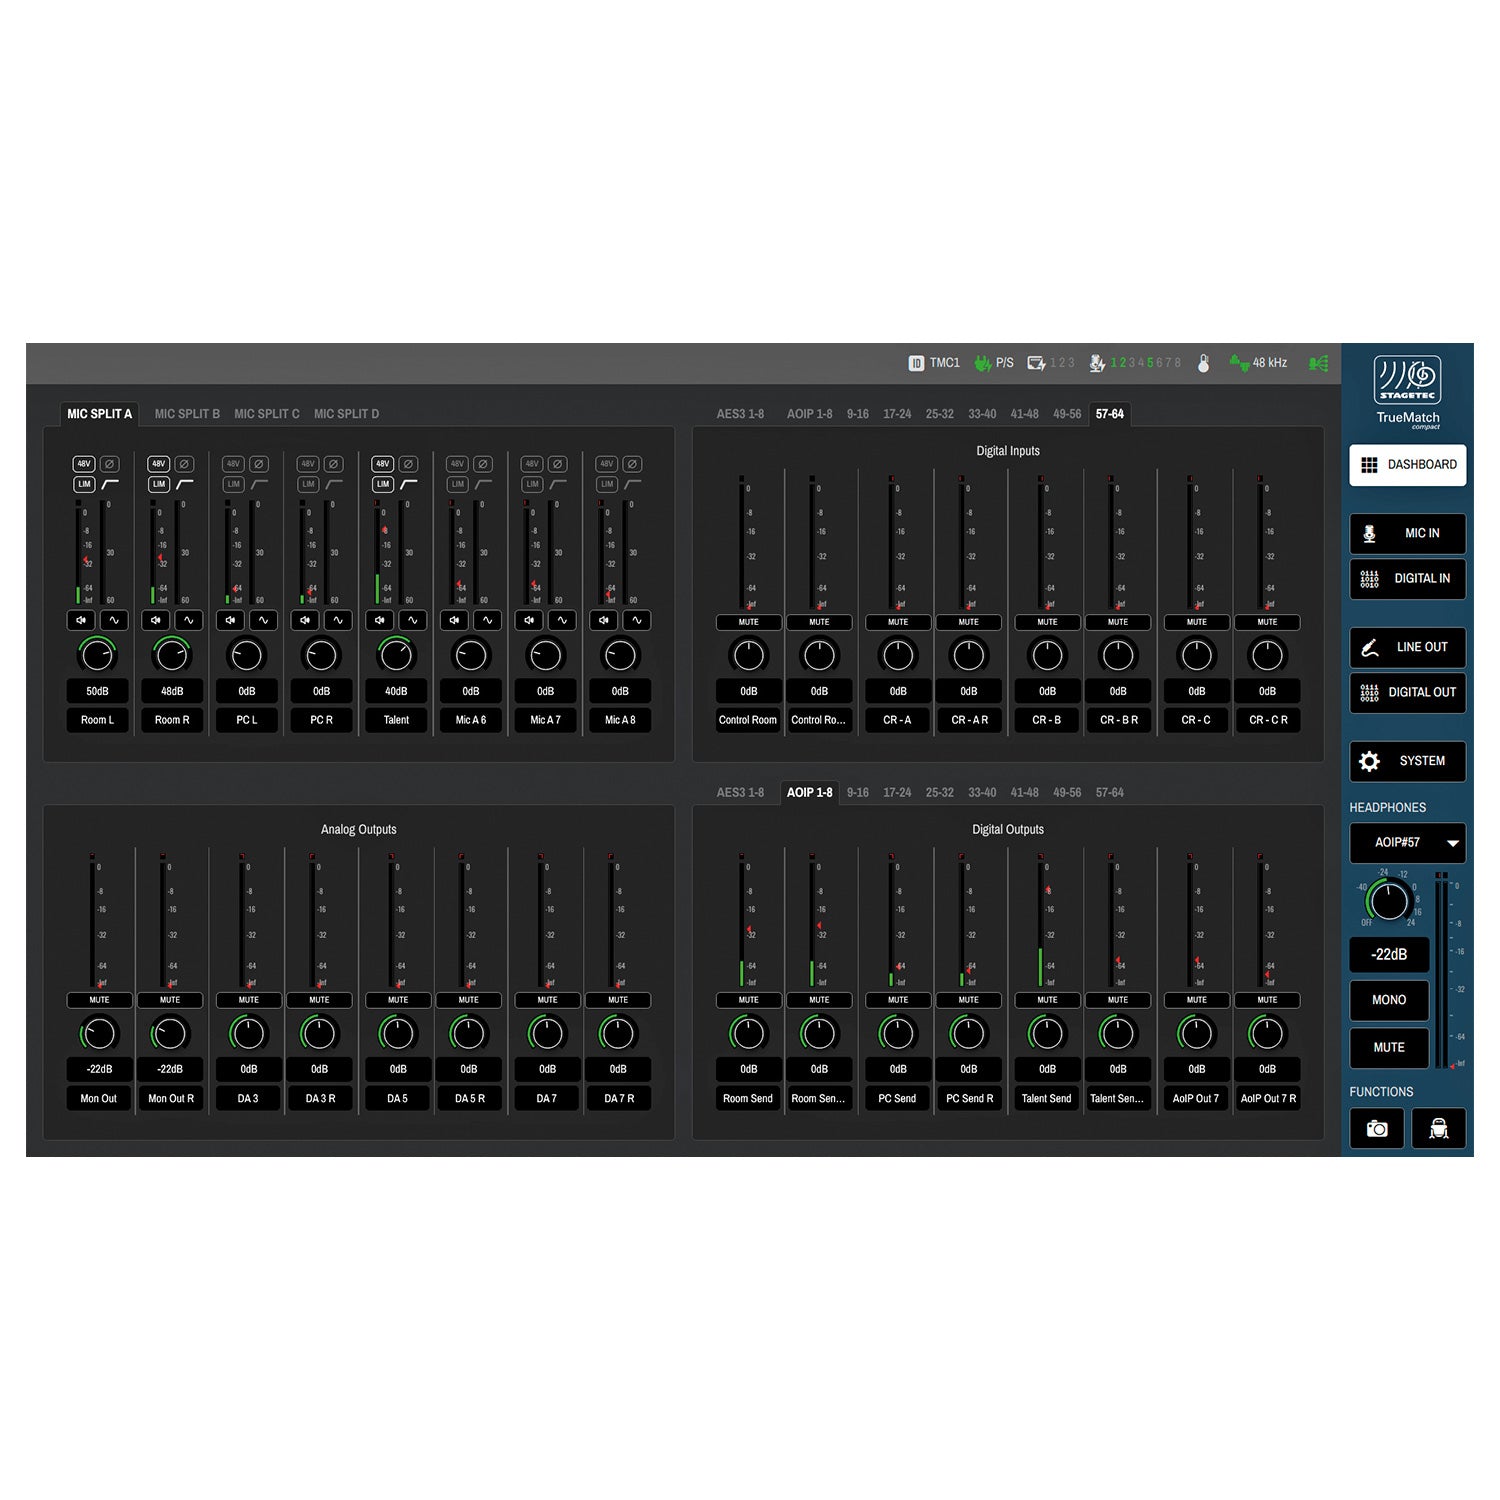The image size is (1500, 1500).
Task: Toggle phase invert on Room L channel
Action: [x=109, y=464]
